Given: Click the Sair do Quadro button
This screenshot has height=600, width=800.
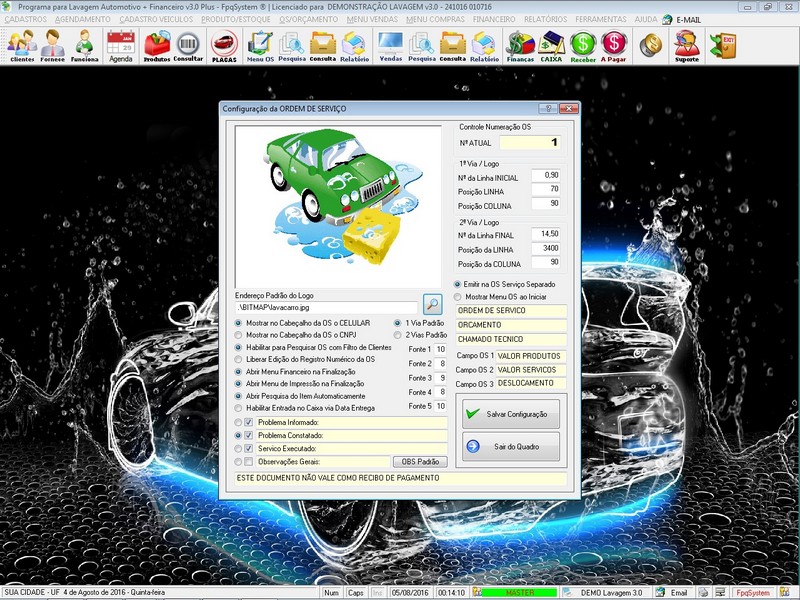Looking at the screenshot, I should coord(511,446).
